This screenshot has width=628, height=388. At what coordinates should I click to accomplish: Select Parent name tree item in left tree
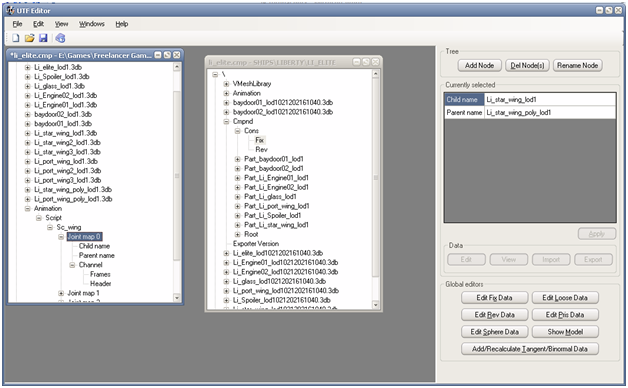(97, 255)
